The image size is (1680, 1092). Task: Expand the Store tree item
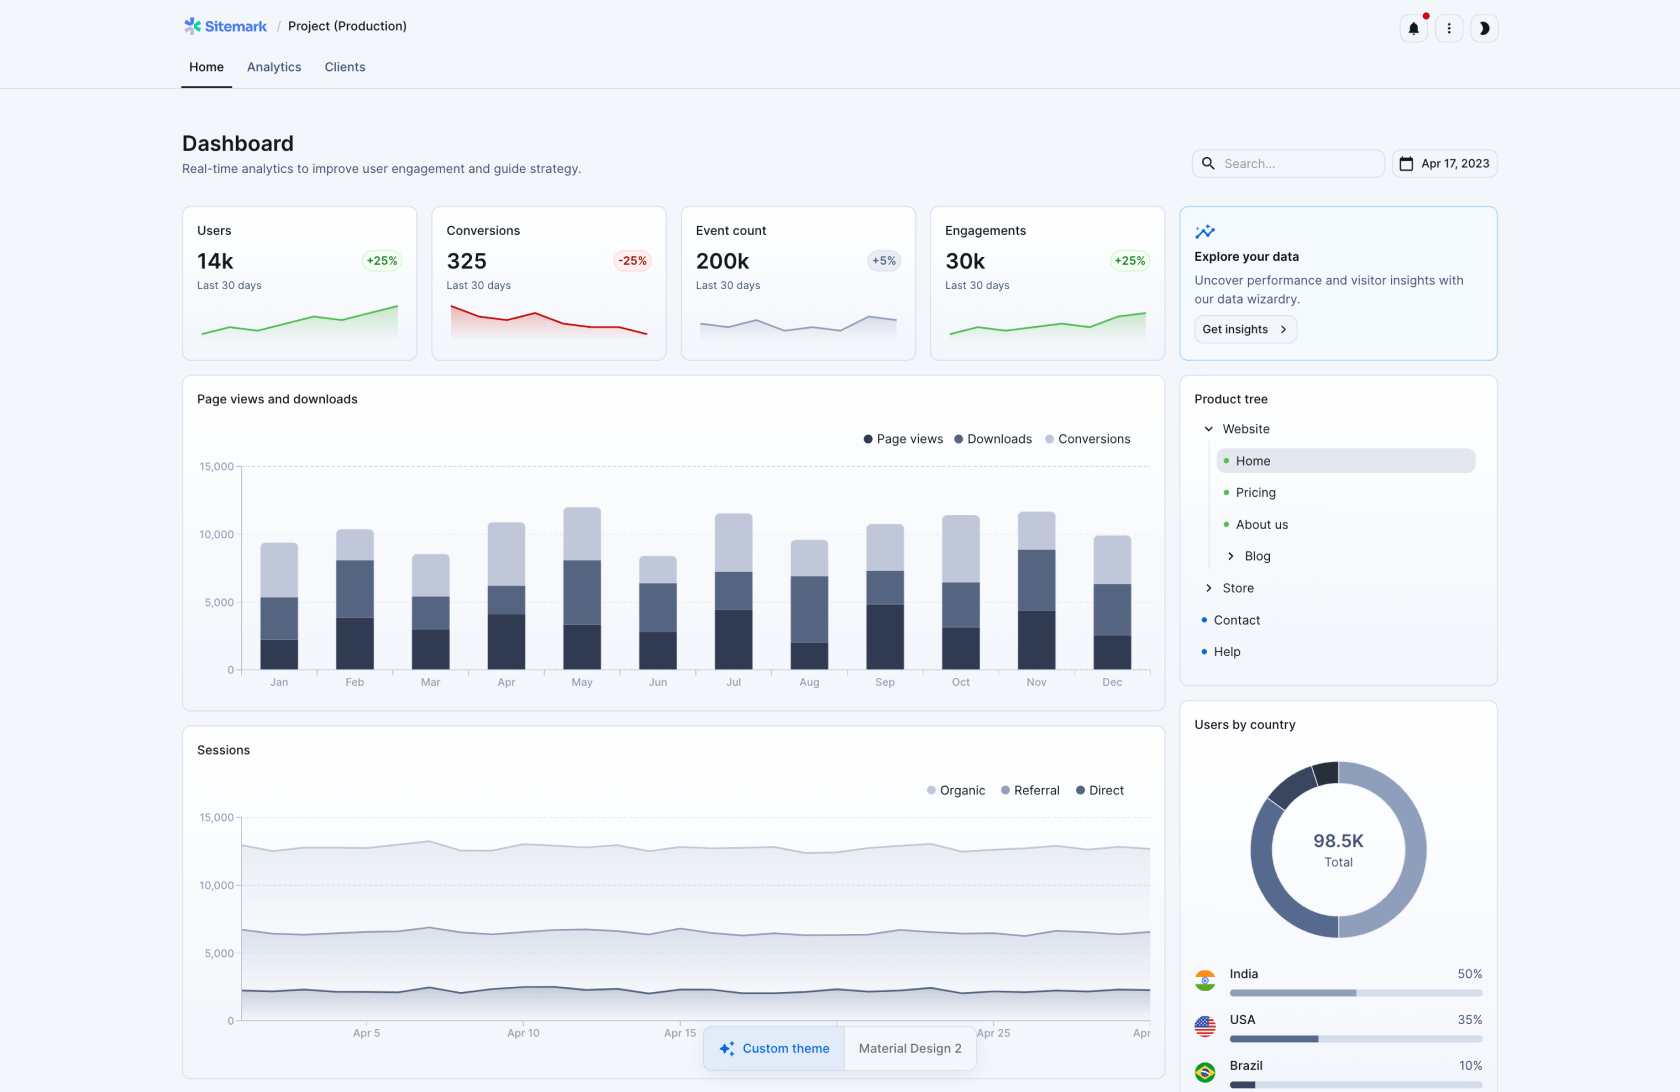tap(1211, 588)
